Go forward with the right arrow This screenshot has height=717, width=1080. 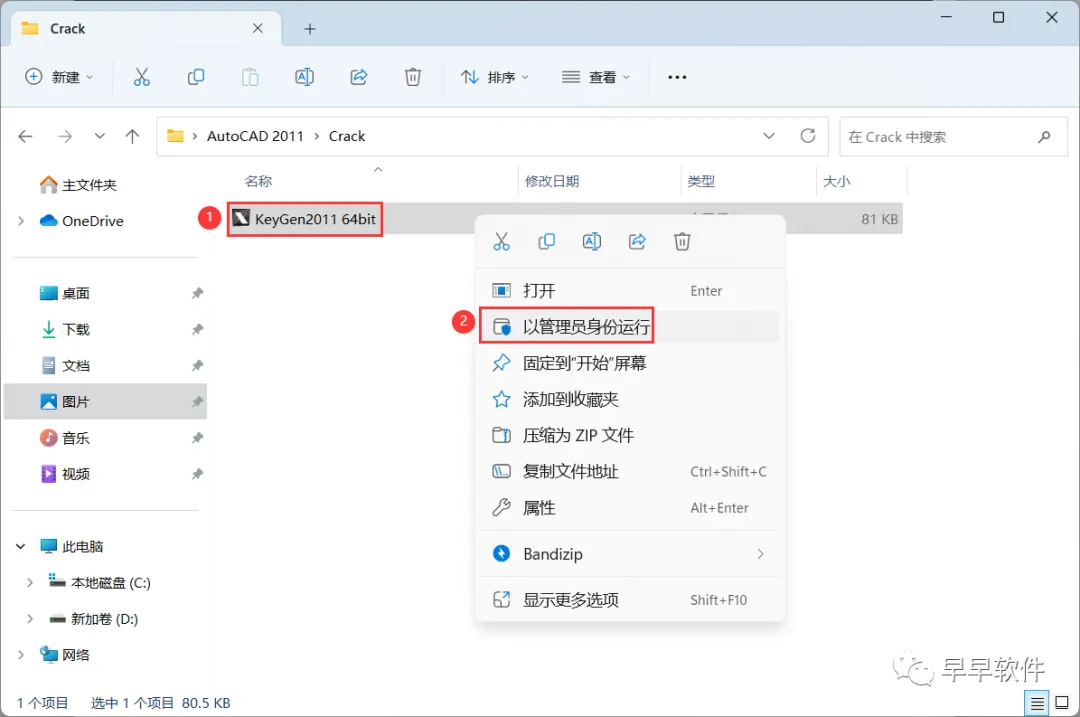click(x=65, y=136)
